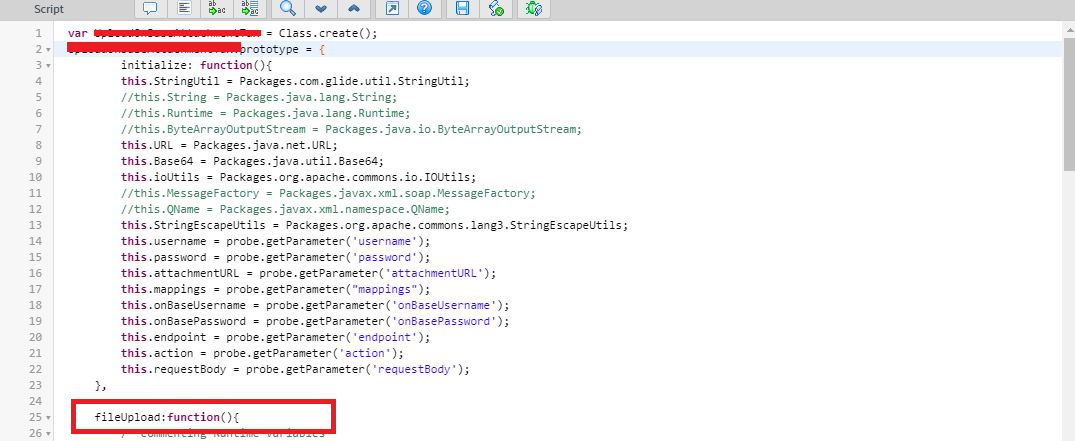
Task: Click the replace icon in toolbar
Action: click(x=216, y=9)
